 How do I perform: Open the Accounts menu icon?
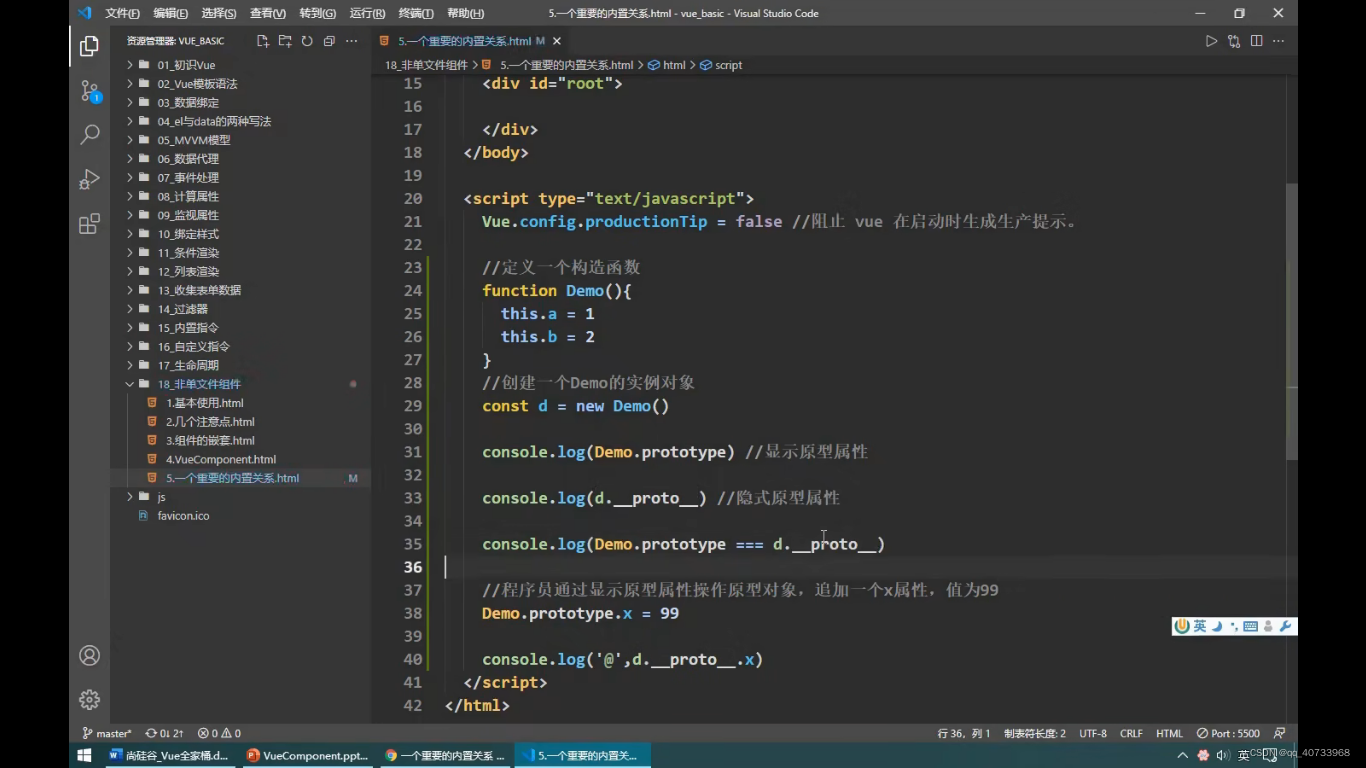pos(89,655)
